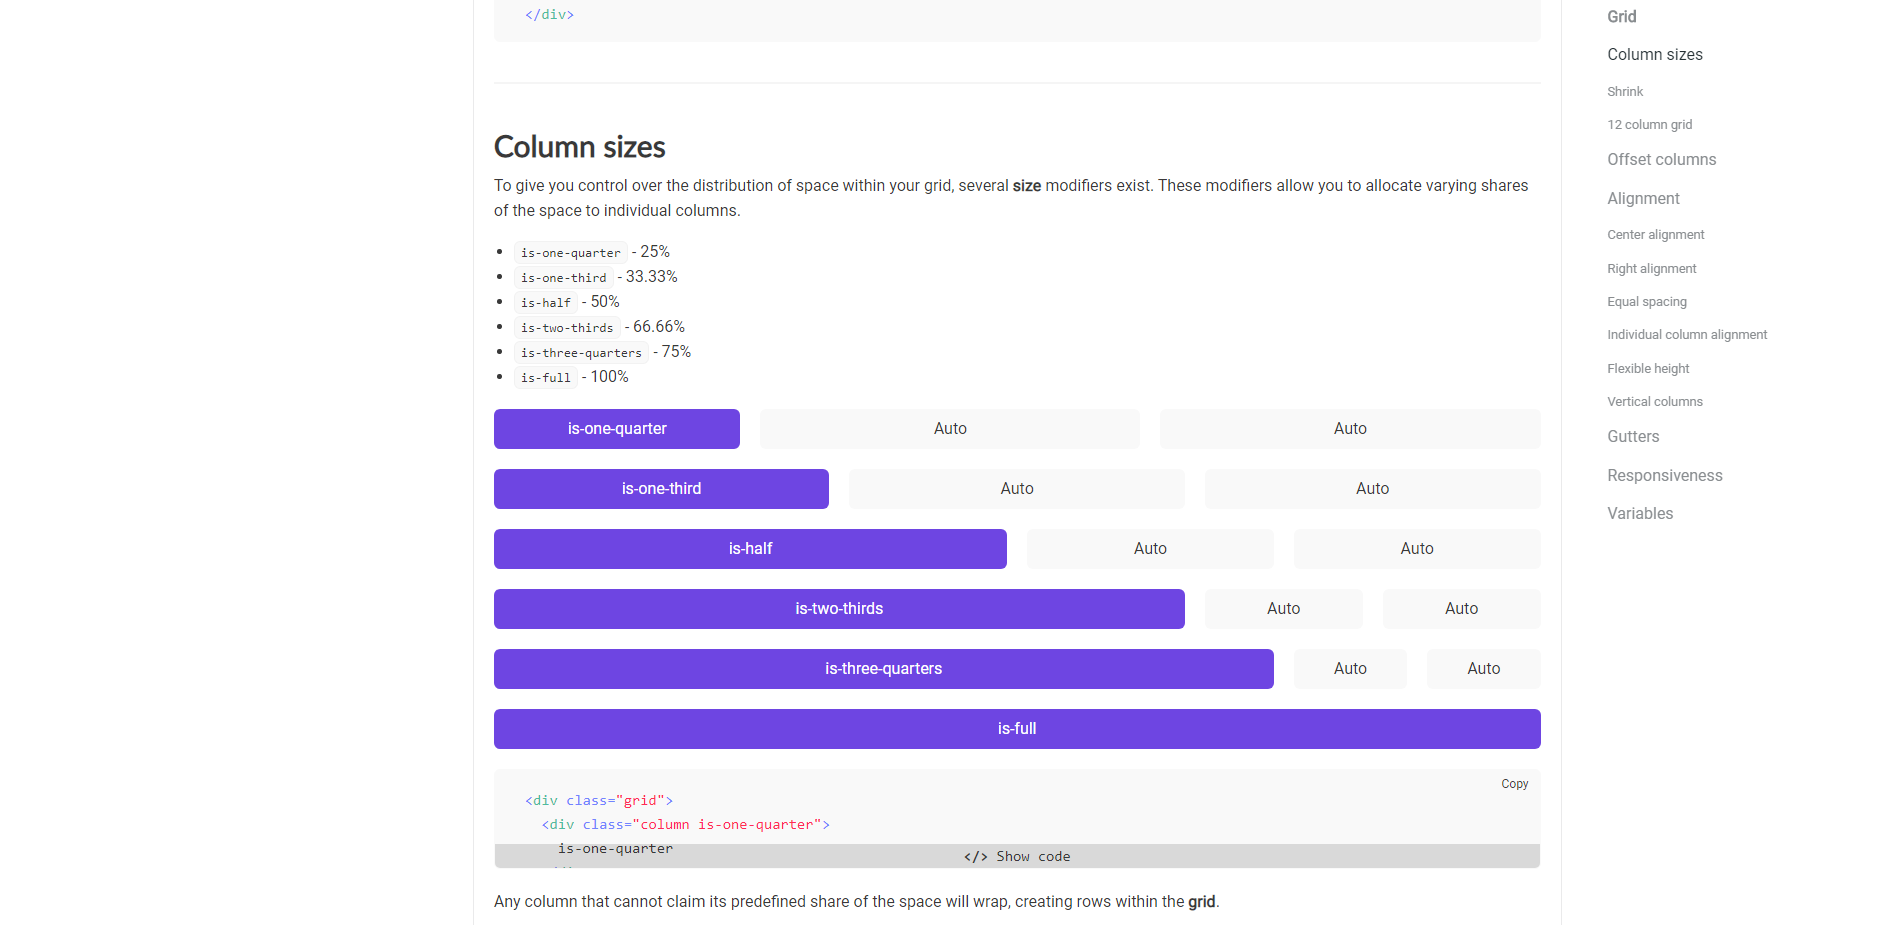
Task: Navigate to "Offset columns" in the sidebar
Action: pyautogui.click(x=1661, y=159)
